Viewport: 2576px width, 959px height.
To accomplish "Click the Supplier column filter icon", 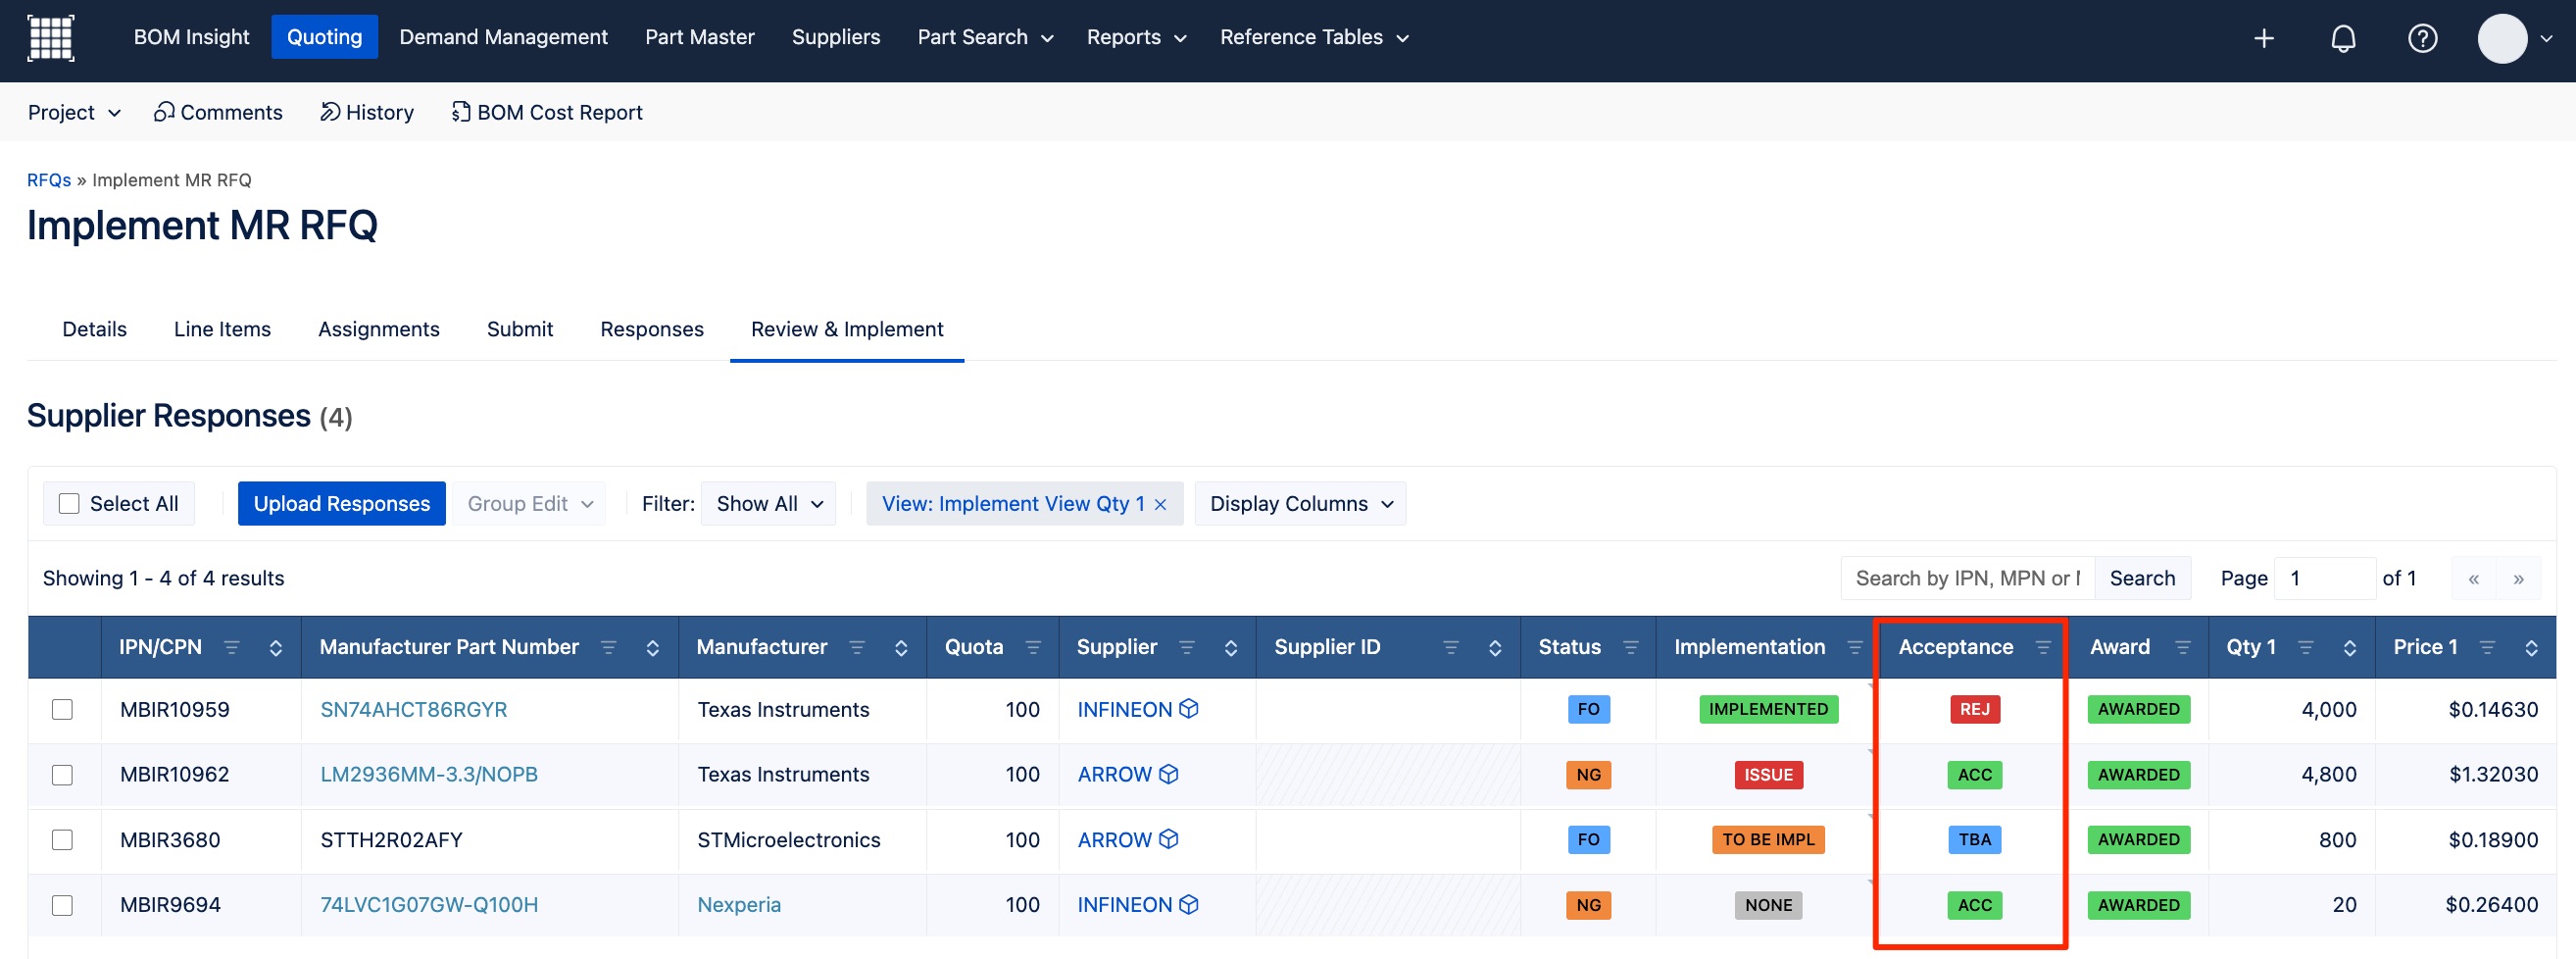I will tap(1187, 647).
